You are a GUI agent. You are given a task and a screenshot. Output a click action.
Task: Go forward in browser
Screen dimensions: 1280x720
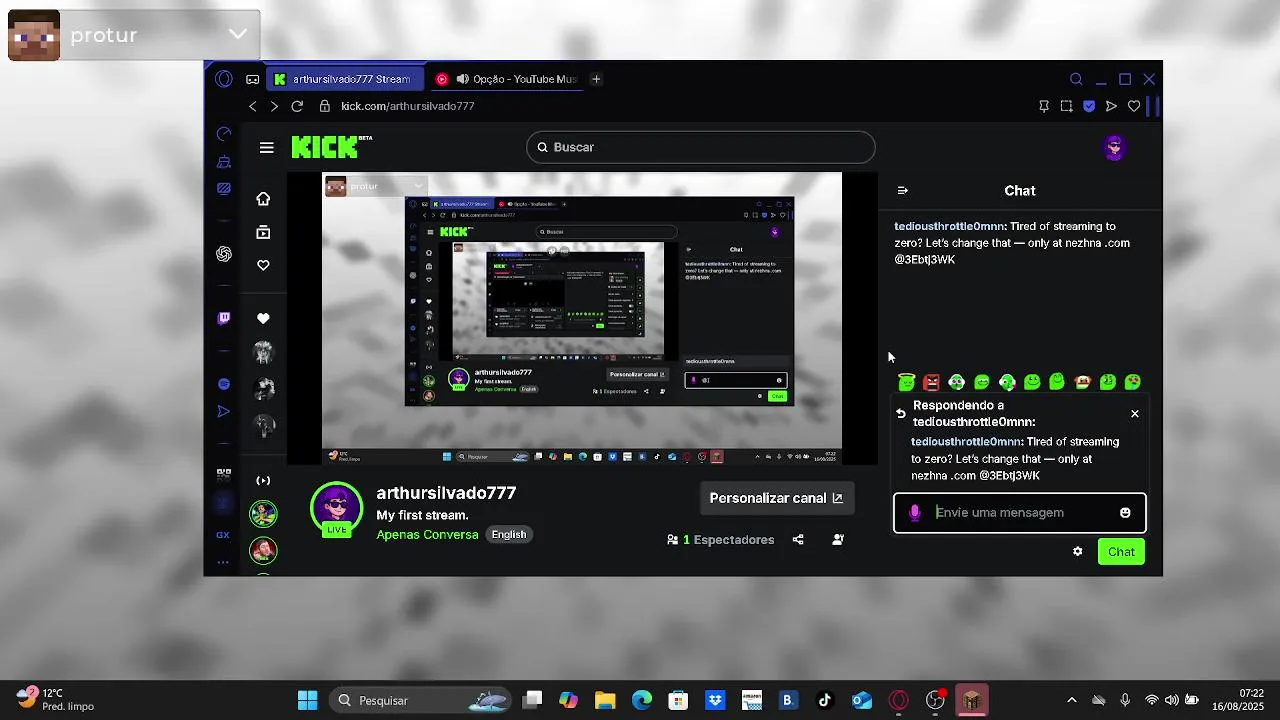coord(274,106)
